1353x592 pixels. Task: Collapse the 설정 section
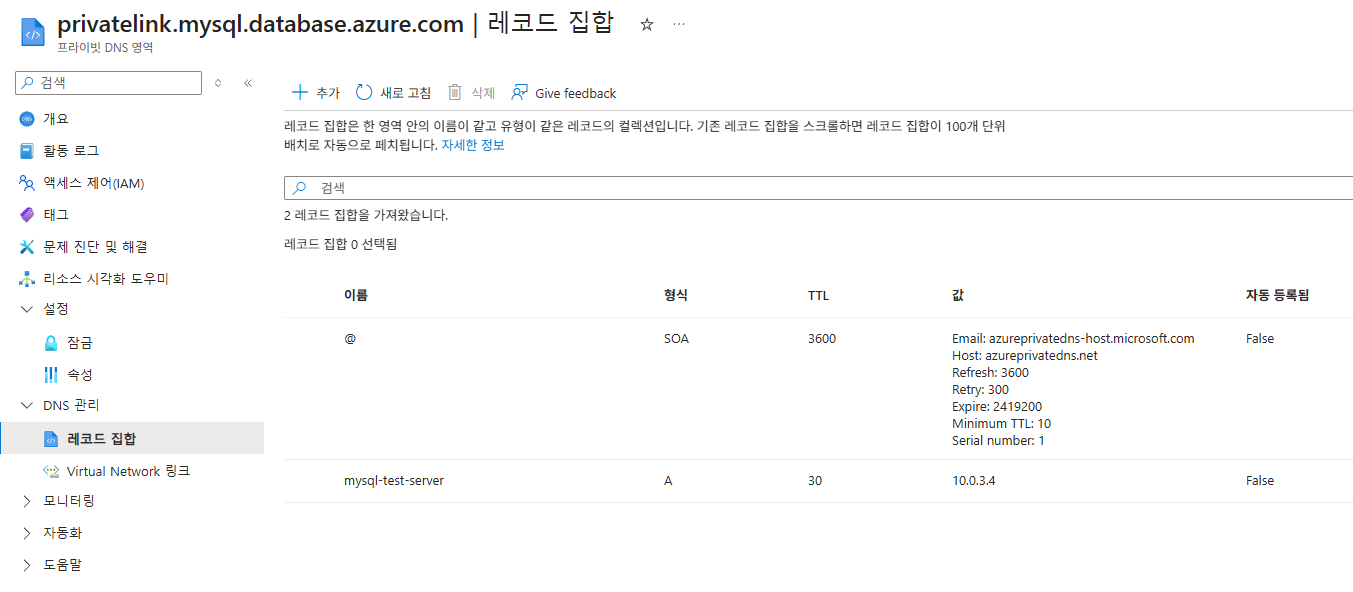(x=27, y=310)
